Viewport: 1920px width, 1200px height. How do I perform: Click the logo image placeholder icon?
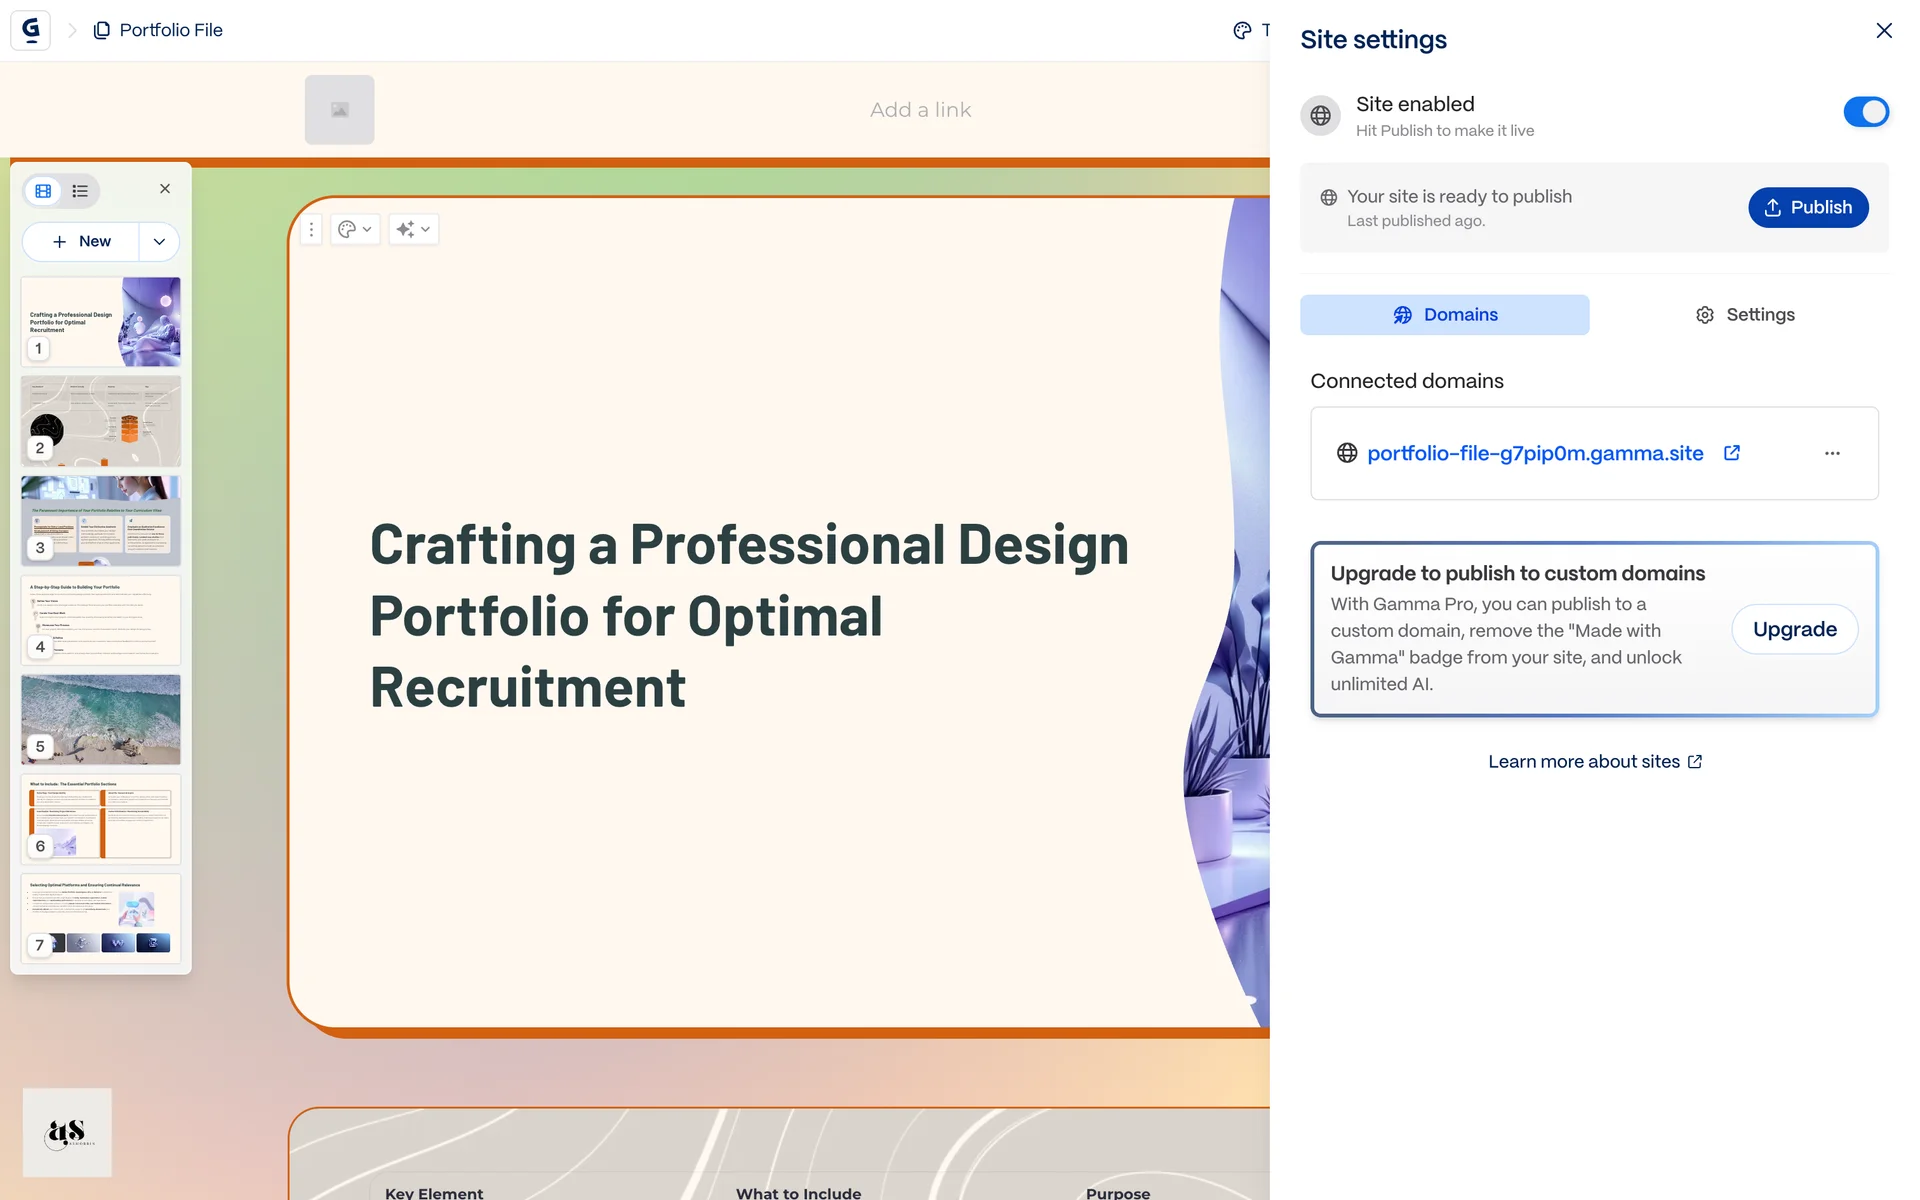click(x=340, y=110)
